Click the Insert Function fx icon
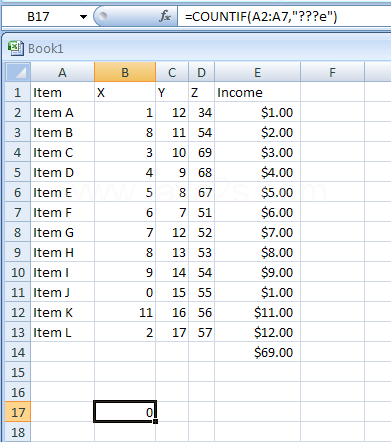Viewport: 391px width, 442px height. (x=165, y=16)
